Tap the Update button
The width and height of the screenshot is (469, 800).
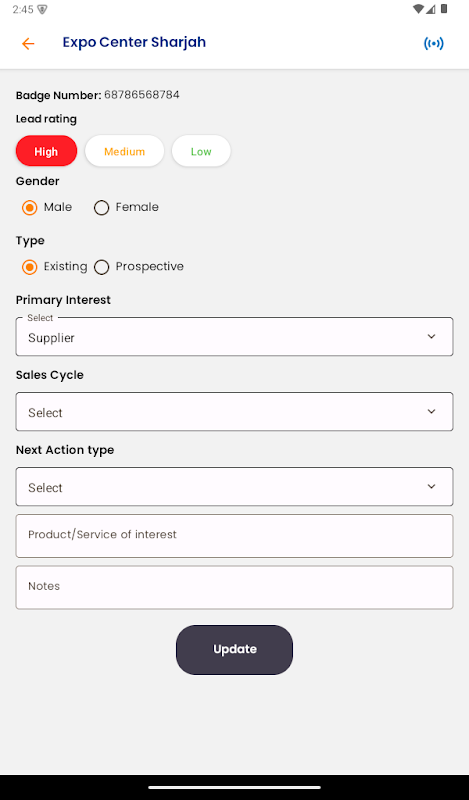234,649
